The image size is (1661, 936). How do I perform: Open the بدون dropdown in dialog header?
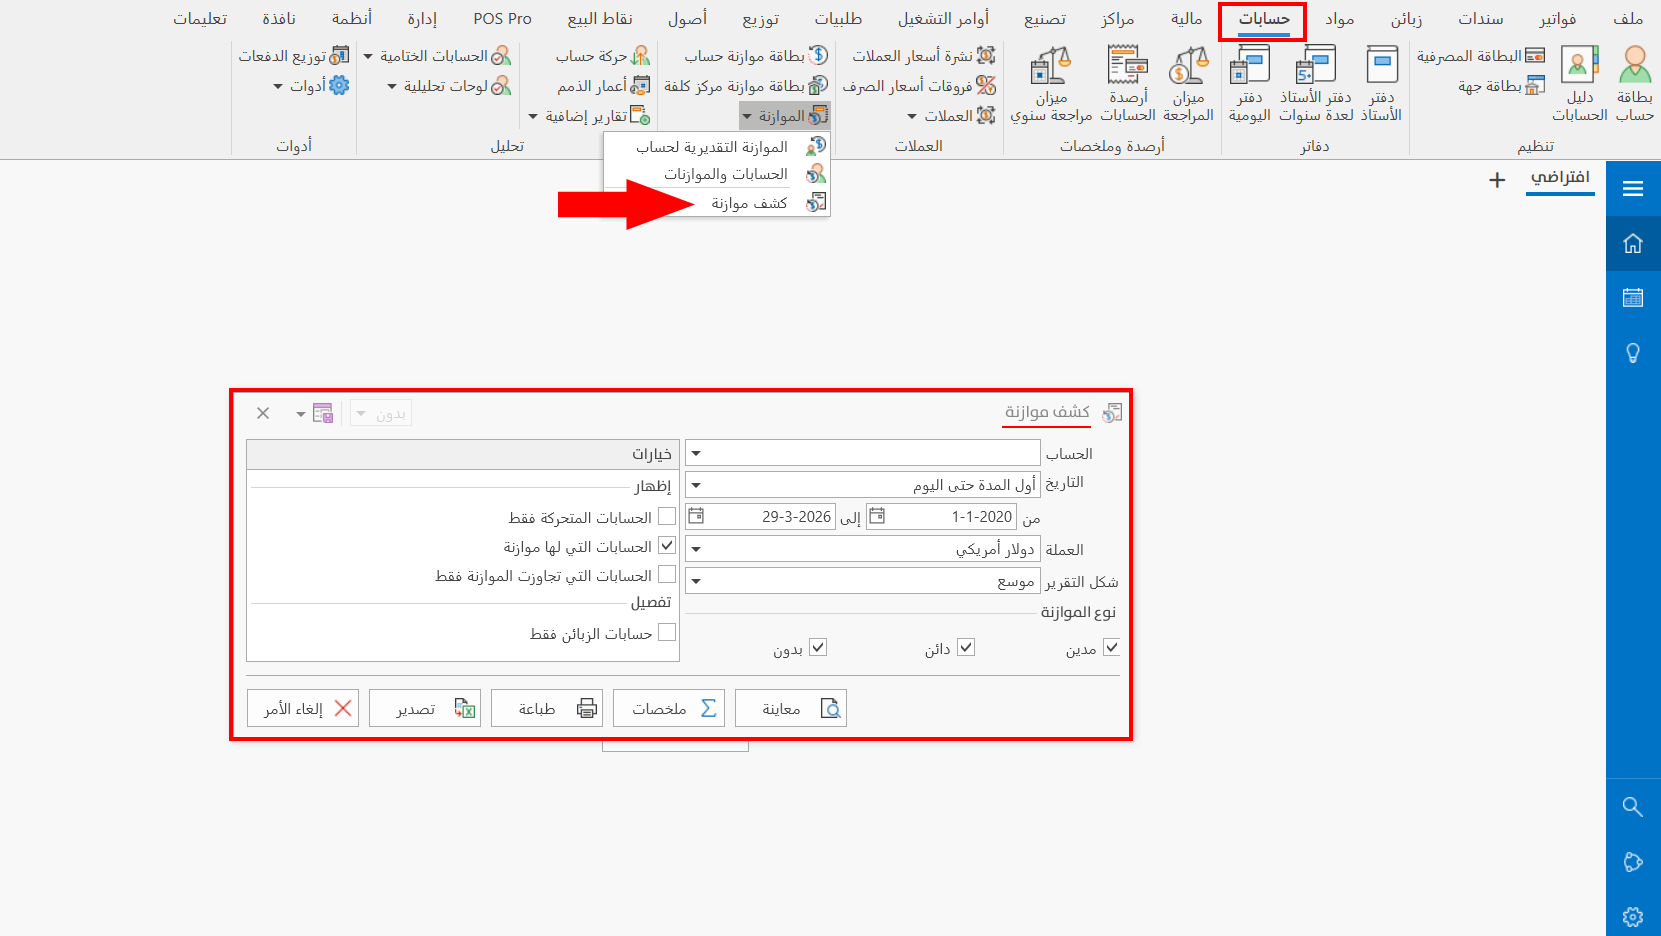(381, 413)
